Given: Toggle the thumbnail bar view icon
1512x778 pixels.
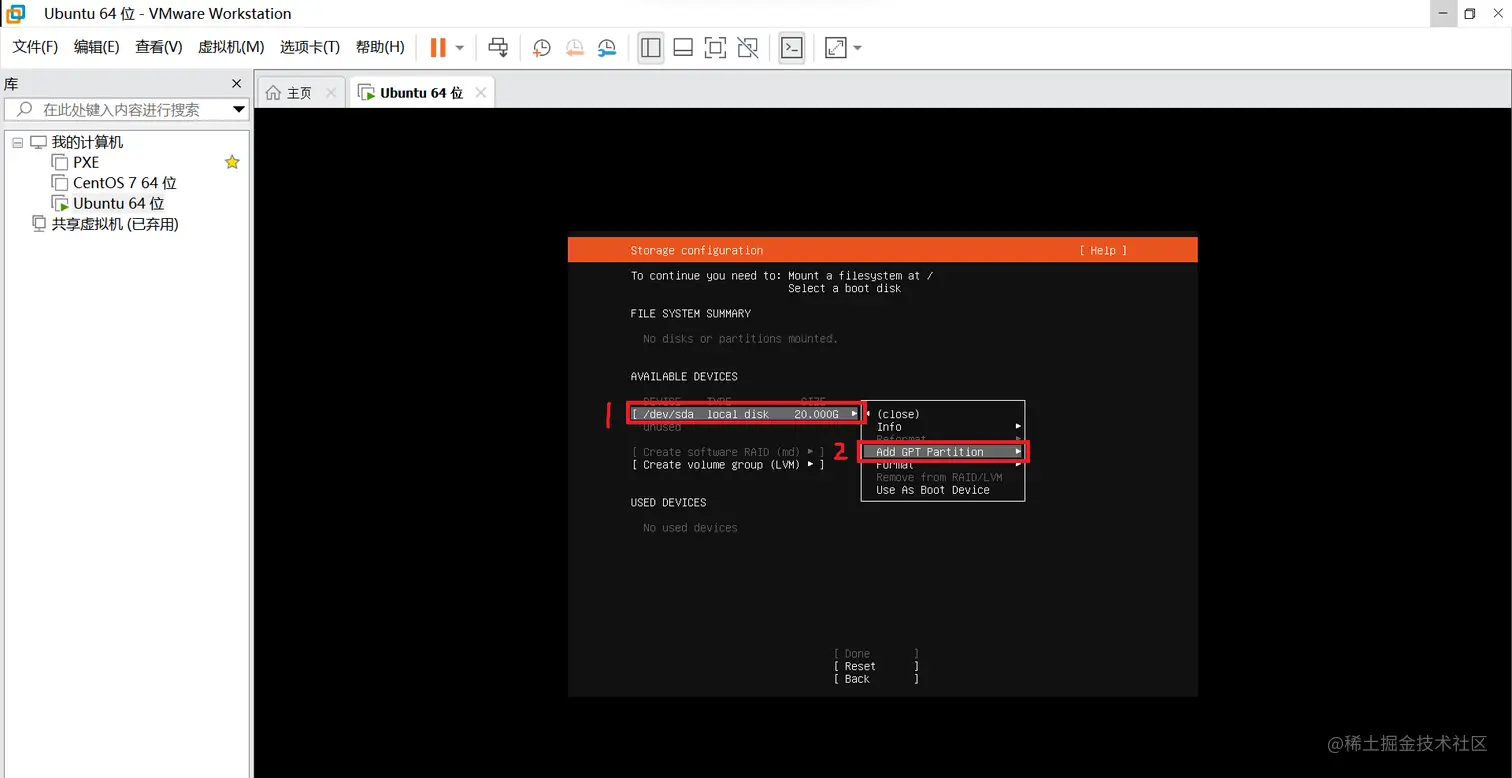Looking at the screenshot, I should point(683,47).
